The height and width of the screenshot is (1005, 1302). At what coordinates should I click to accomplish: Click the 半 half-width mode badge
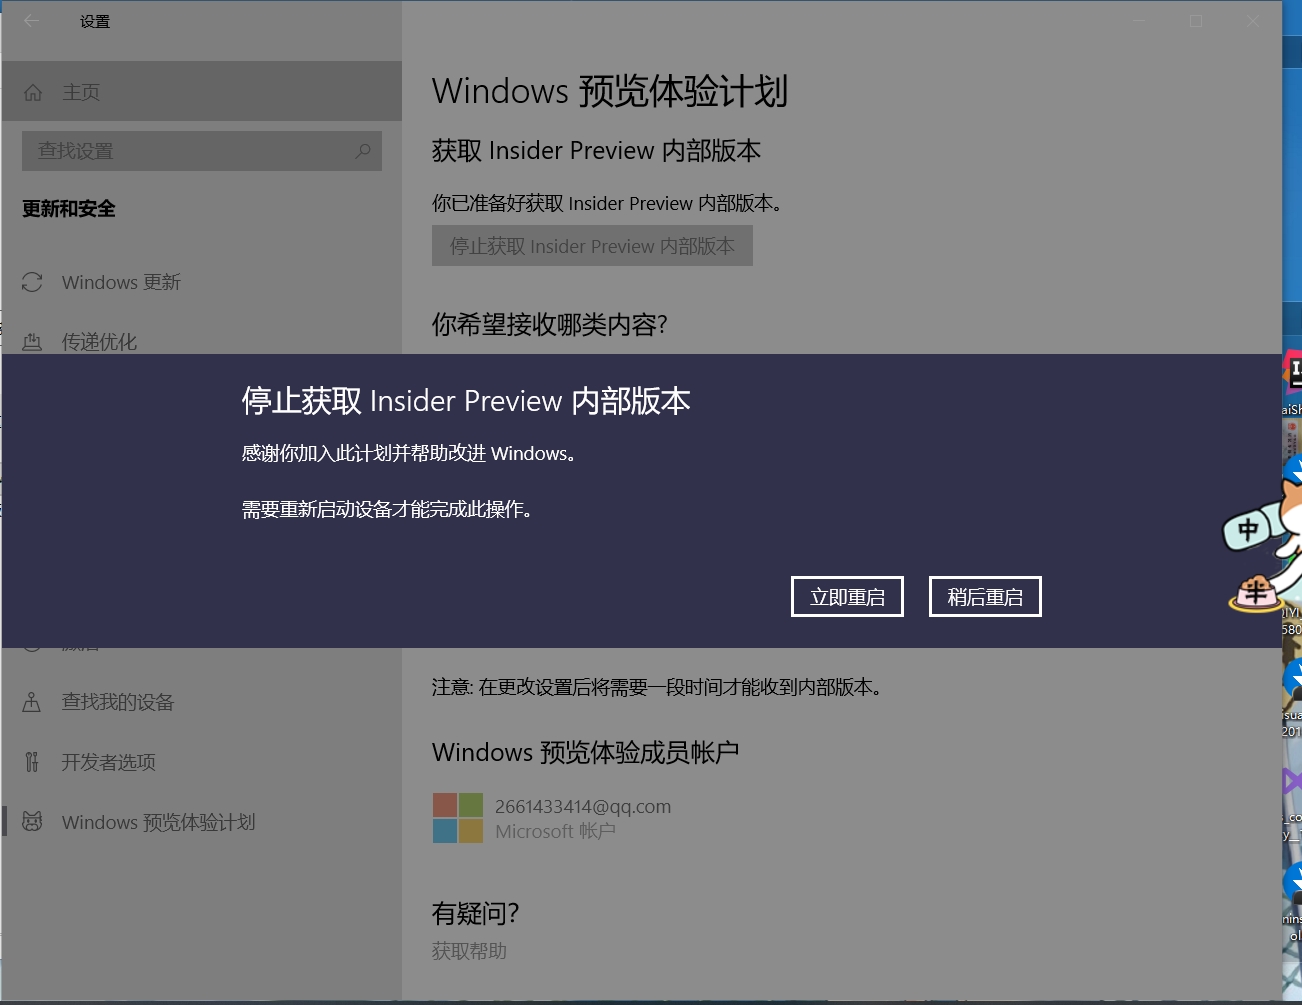(1254, 593)
